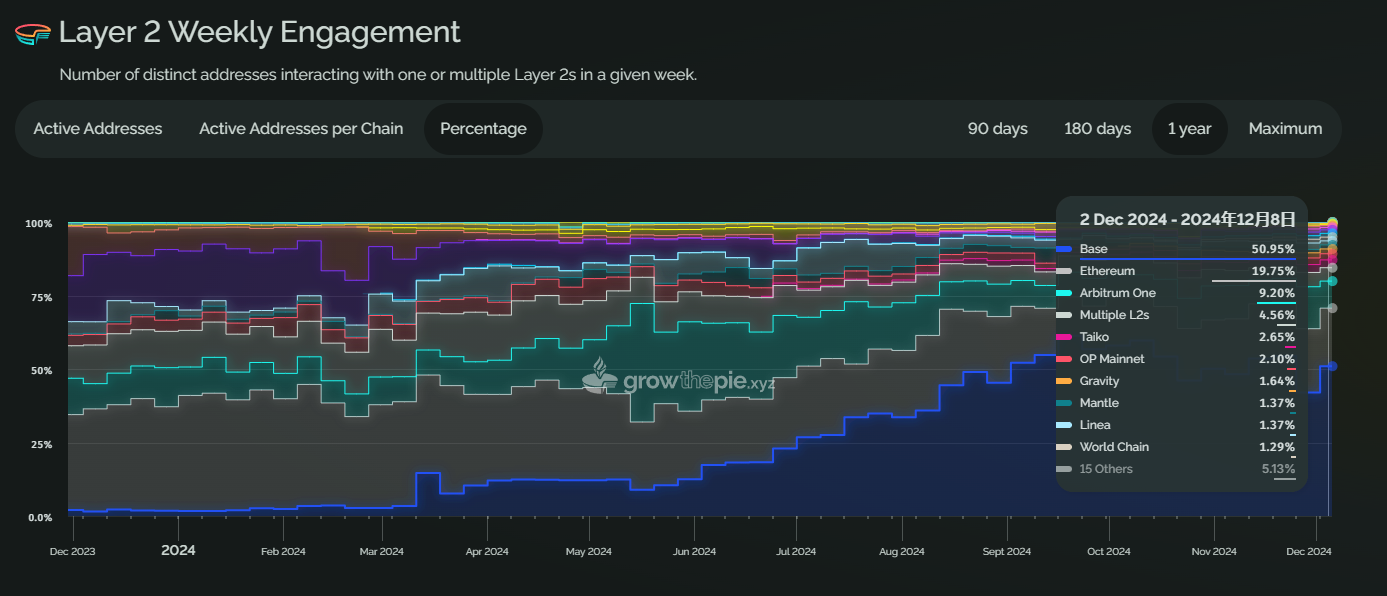The image size is (1387, 596).
Task: Switch to the Active Addresses view
Action: pos(98,129)
